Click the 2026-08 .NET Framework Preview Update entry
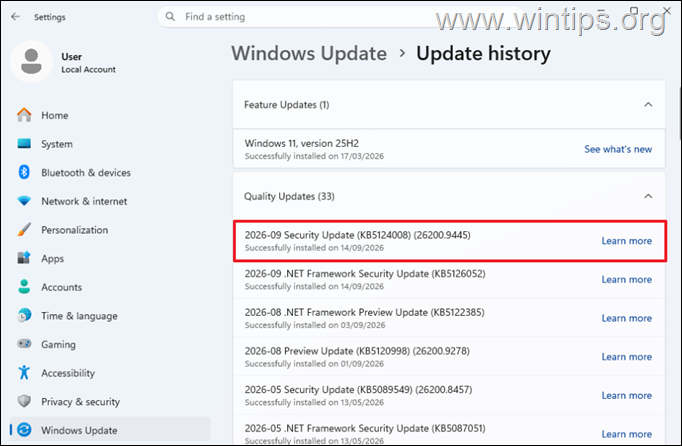 point(449,318)
